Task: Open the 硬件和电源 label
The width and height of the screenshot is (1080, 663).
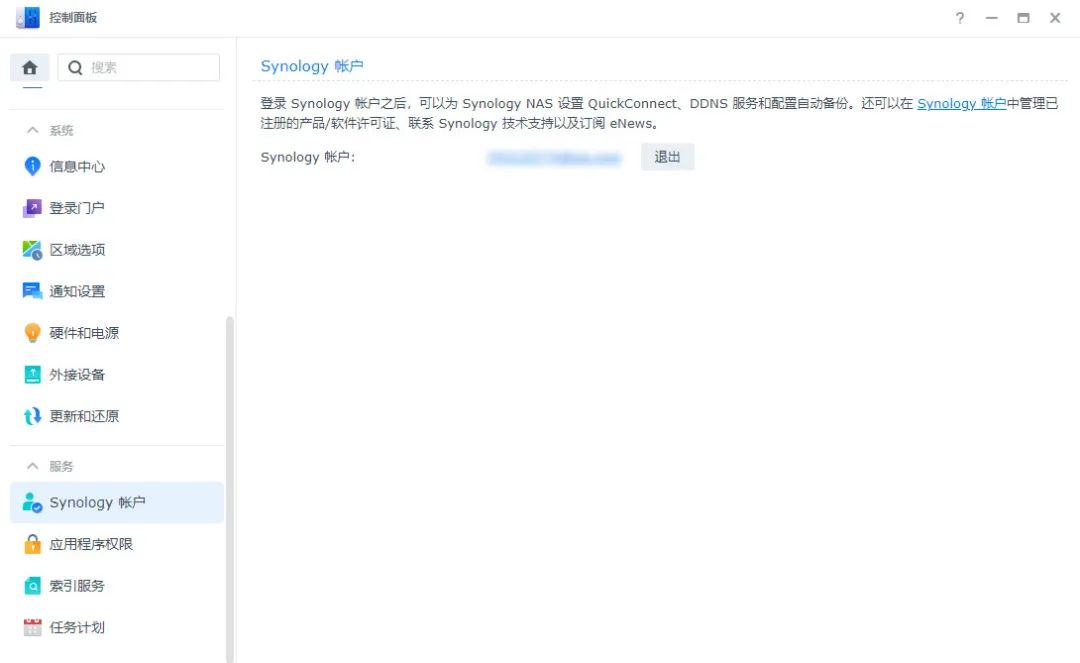Action: tap(84, 333)
